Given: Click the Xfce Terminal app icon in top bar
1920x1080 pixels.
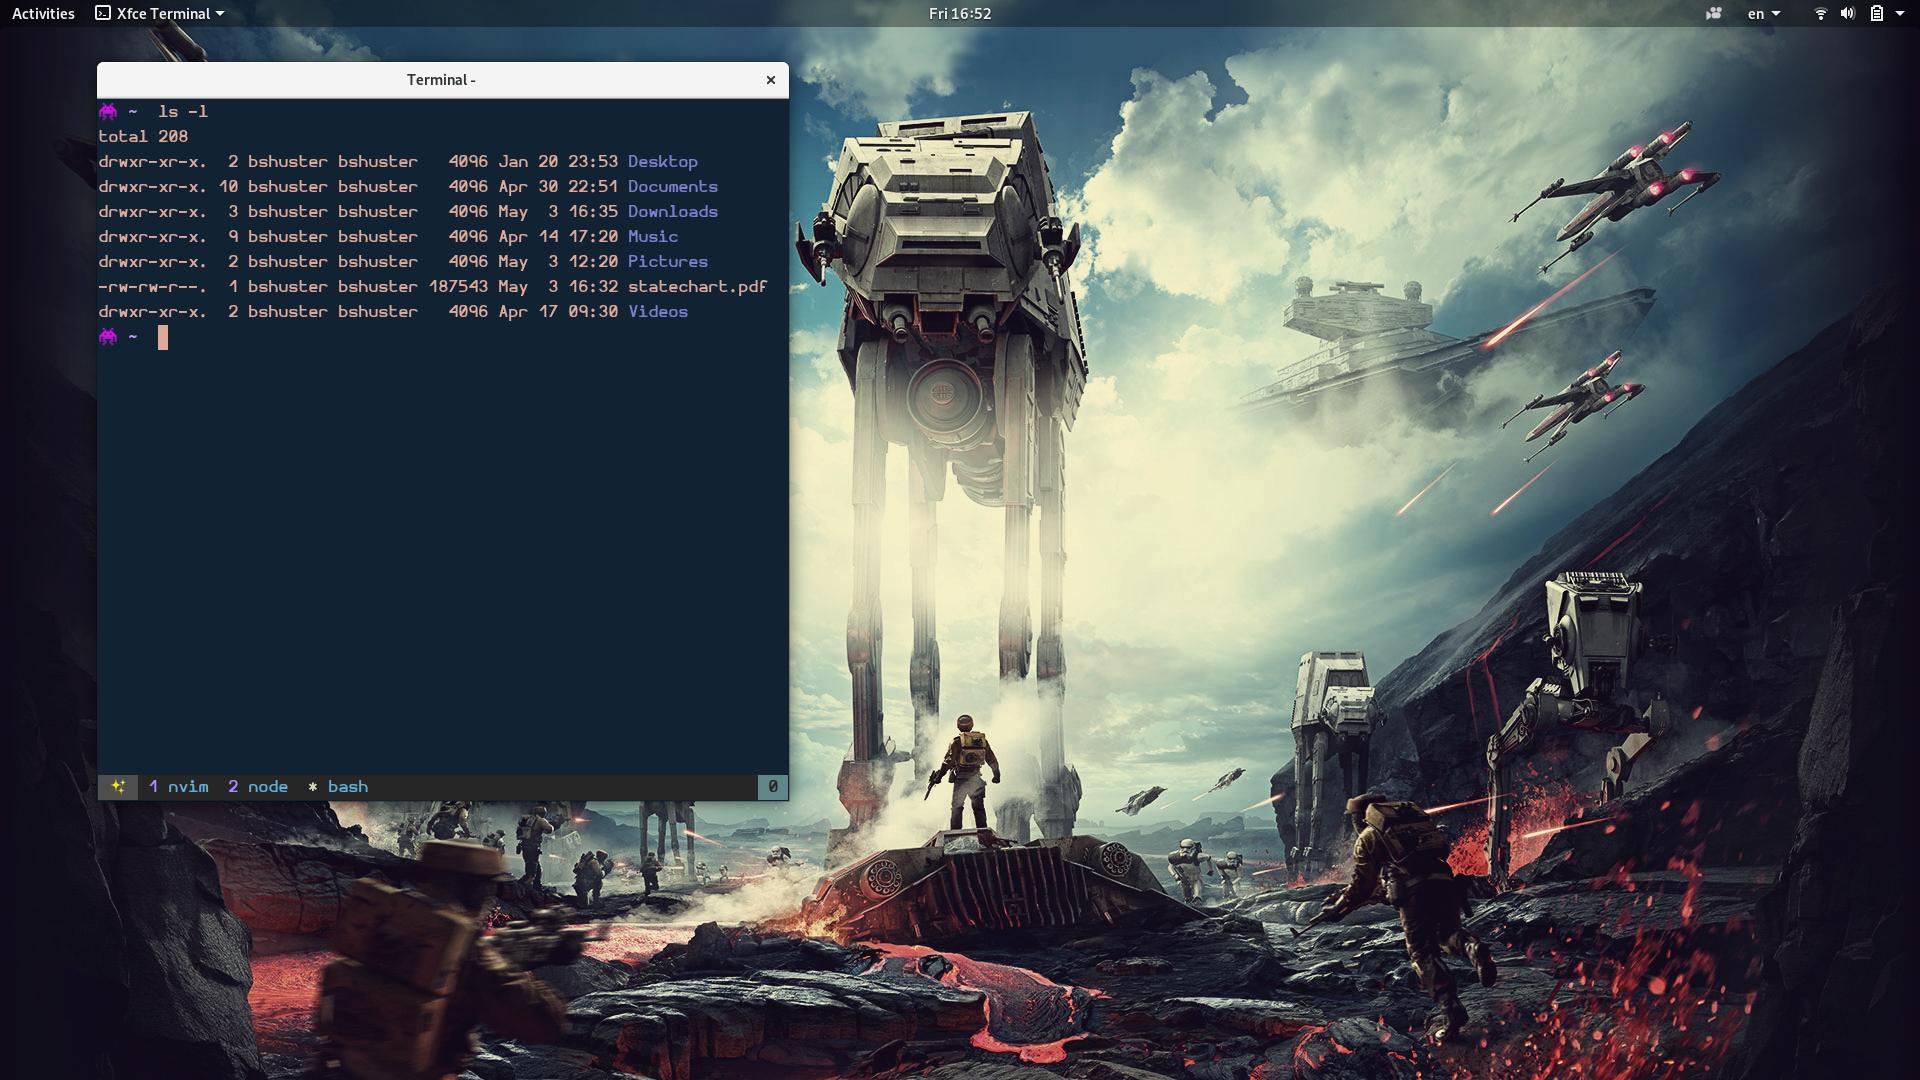Looking at the screenshot, I should click(x=103, y=14).
